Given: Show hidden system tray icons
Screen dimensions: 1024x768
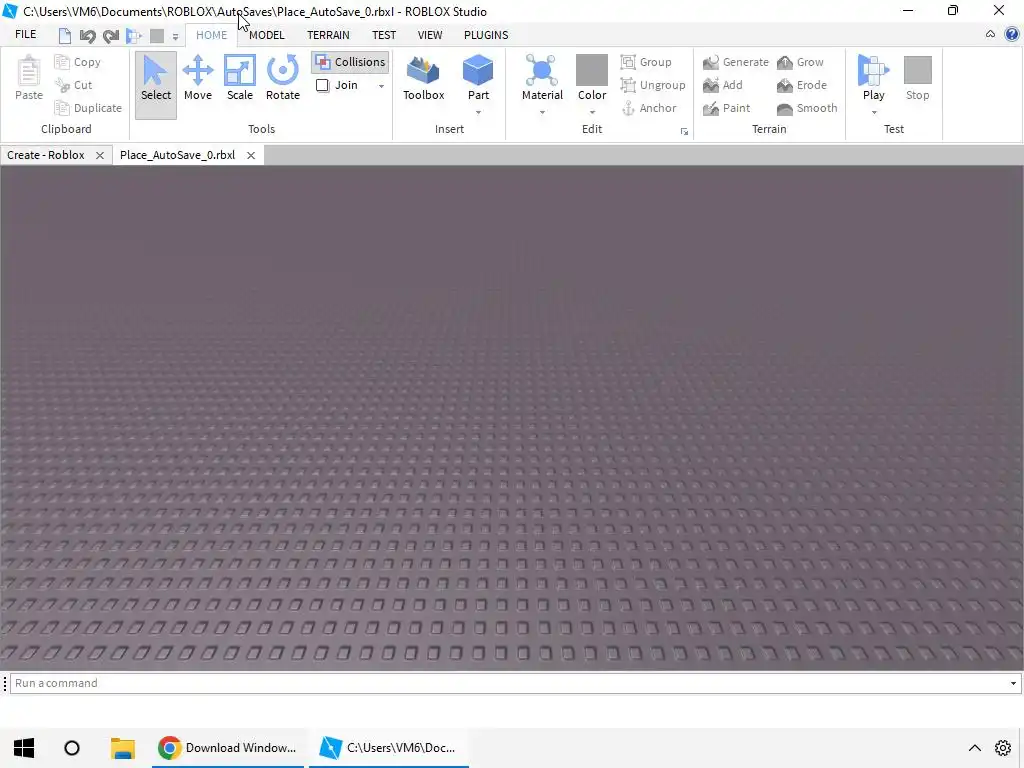Looking at the screenshot, I should point(974,748).
